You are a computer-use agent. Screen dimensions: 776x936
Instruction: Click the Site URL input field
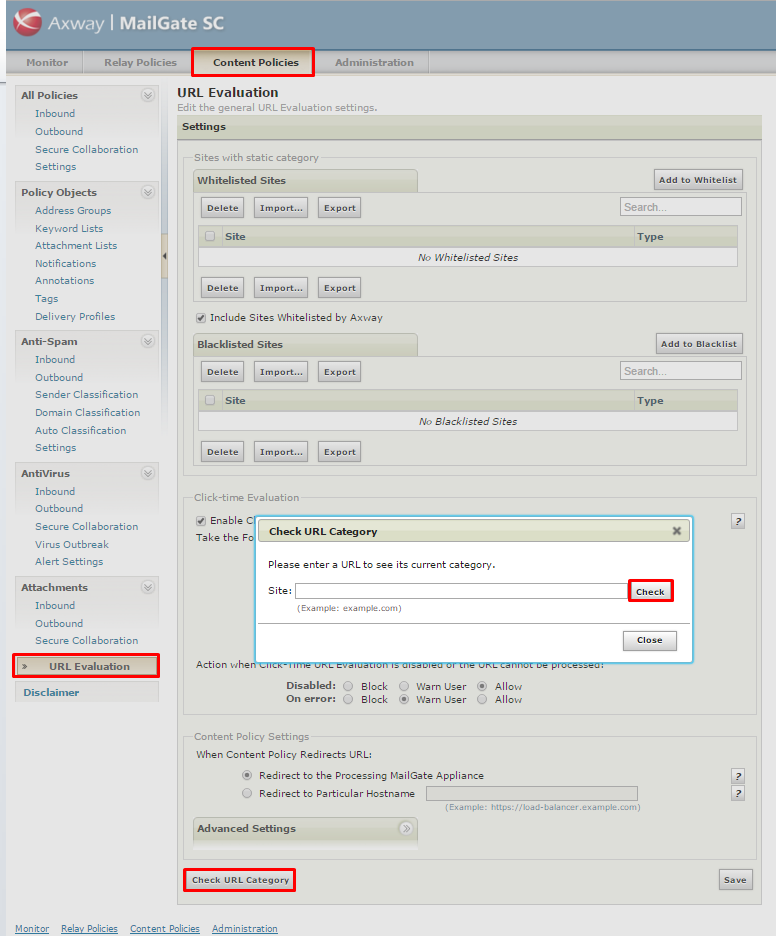(x=461, y=591)
